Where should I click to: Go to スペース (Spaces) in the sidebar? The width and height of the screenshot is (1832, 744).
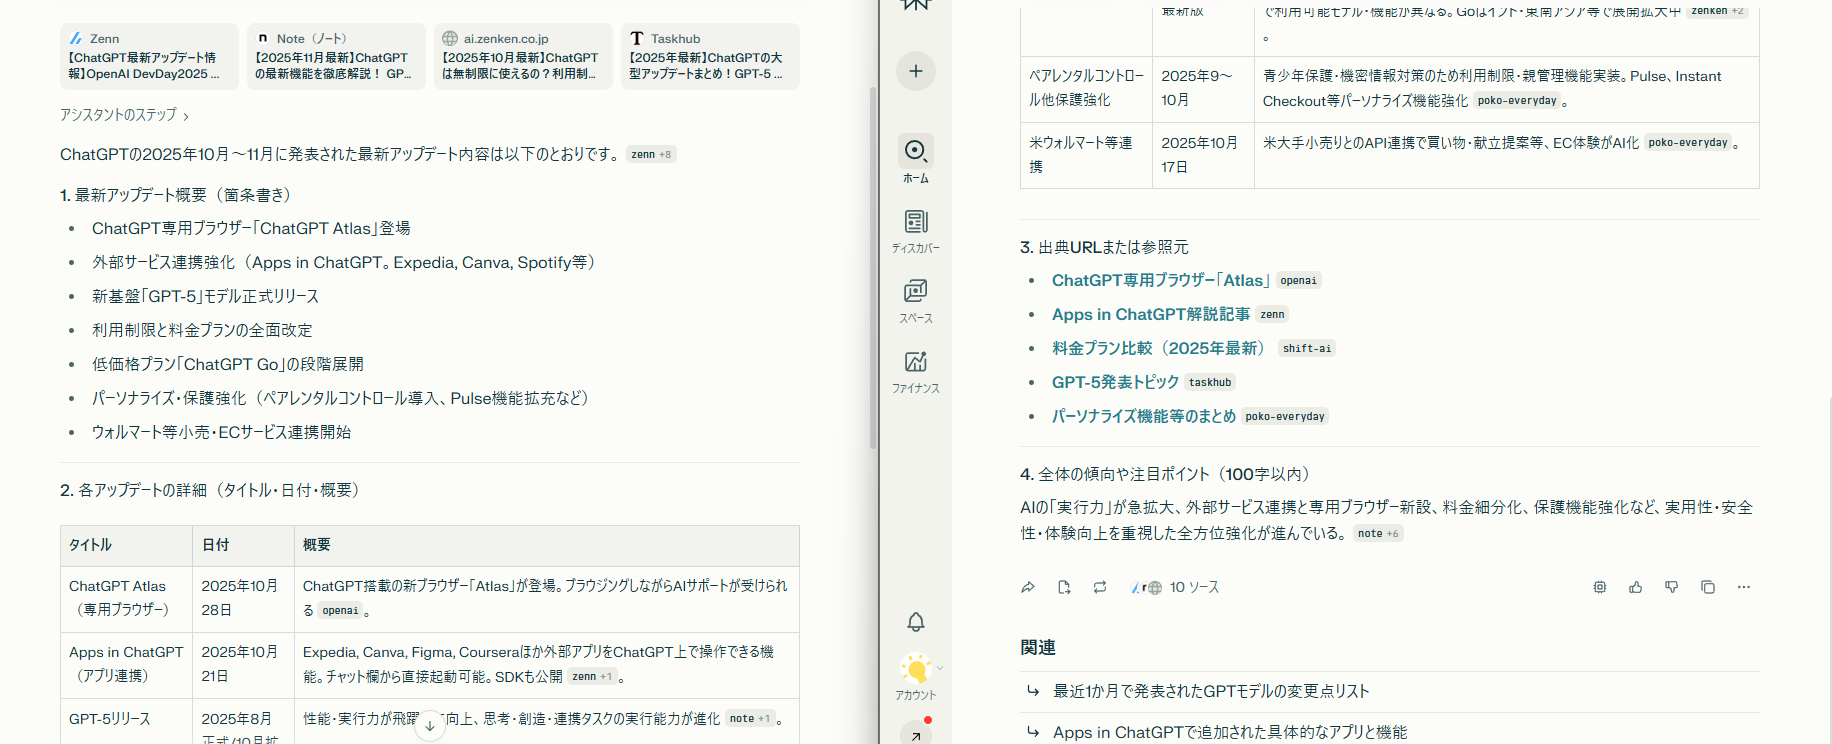click(915, 300)
